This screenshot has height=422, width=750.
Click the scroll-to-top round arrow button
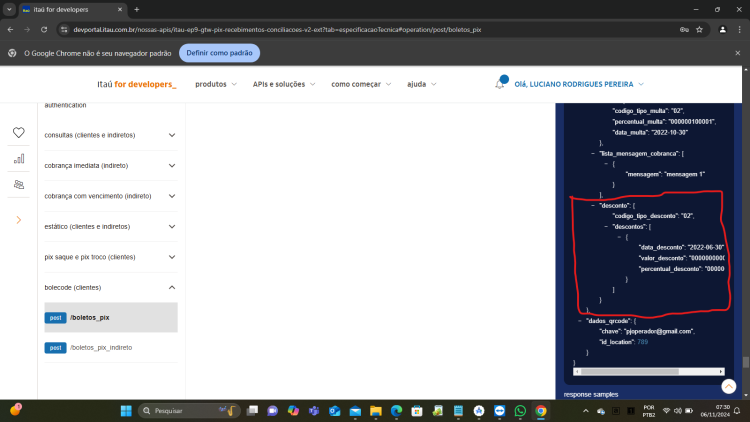pos(728,386)
